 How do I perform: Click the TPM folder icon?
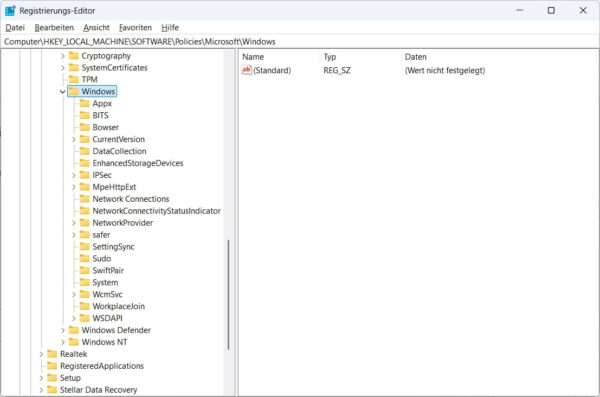(x=73, y=80)
